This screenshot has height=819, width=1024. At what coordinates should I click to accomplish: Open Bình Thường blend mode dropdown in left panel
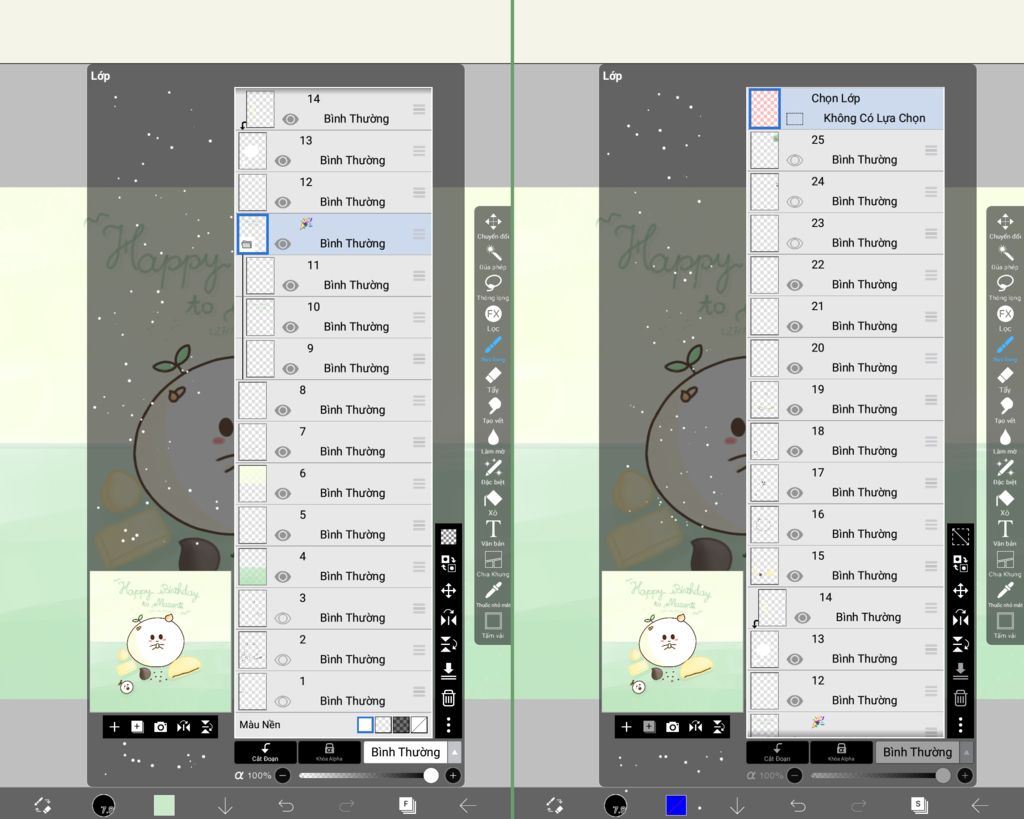(406, 752)
